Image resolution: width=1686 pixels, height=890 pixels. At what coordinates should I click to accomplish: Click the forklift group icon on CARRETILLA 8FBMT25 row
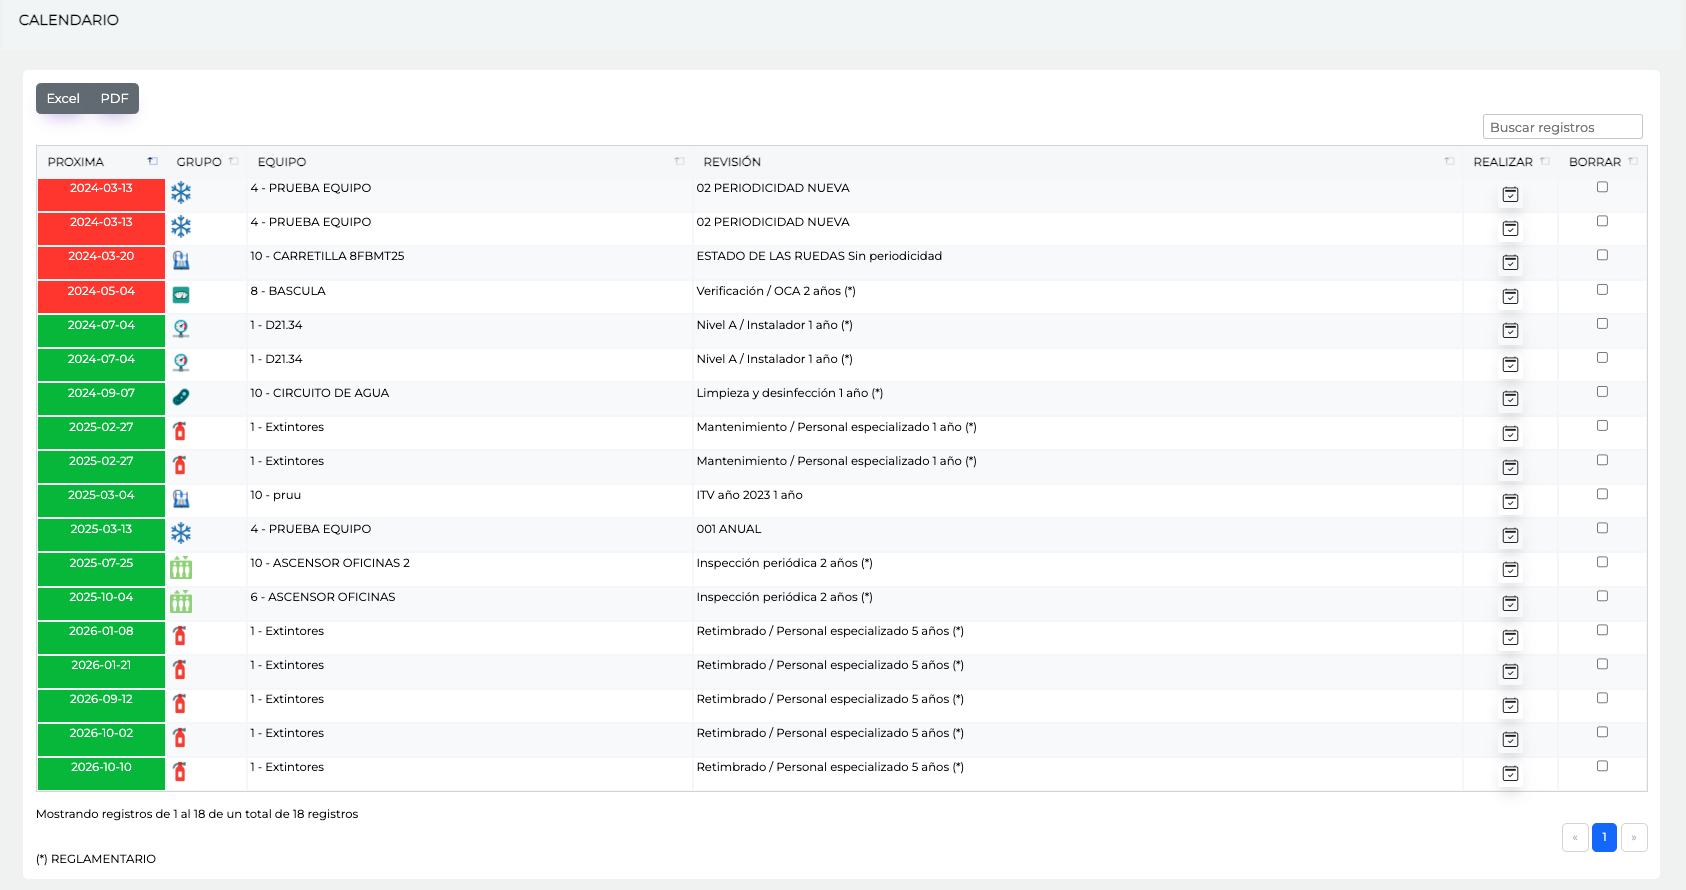[x=181, y=260]
